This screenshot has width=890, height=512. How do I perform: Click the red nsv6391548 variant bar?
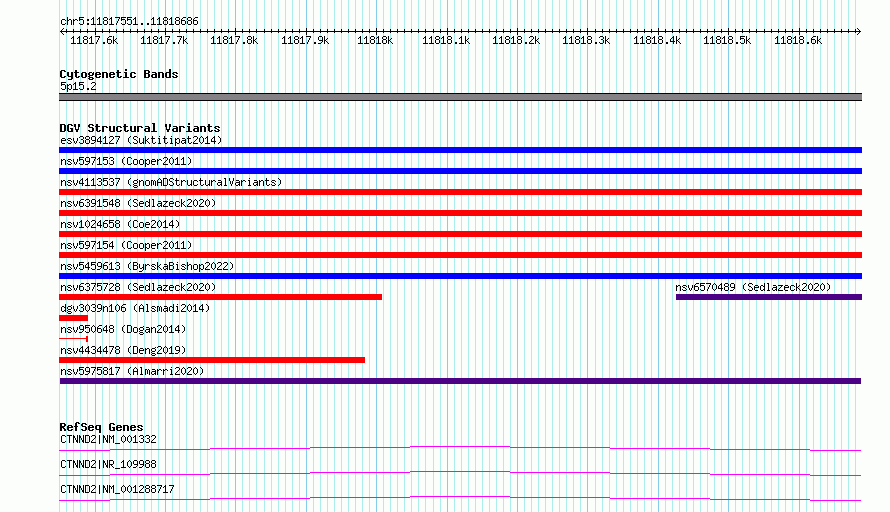tap(460, 213)
